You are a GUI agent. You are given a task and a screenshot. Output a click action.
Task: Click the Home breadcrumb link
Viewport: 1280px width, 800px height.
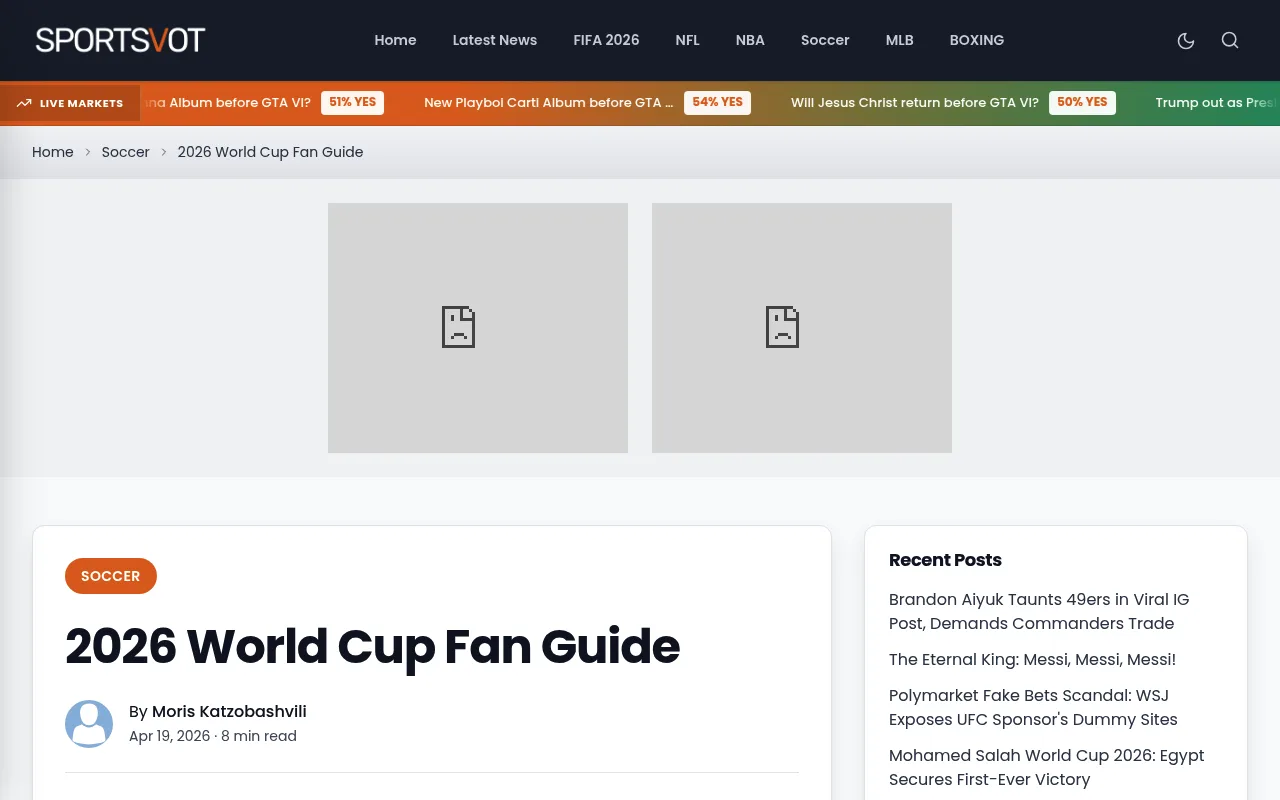[x=53, y=152]
